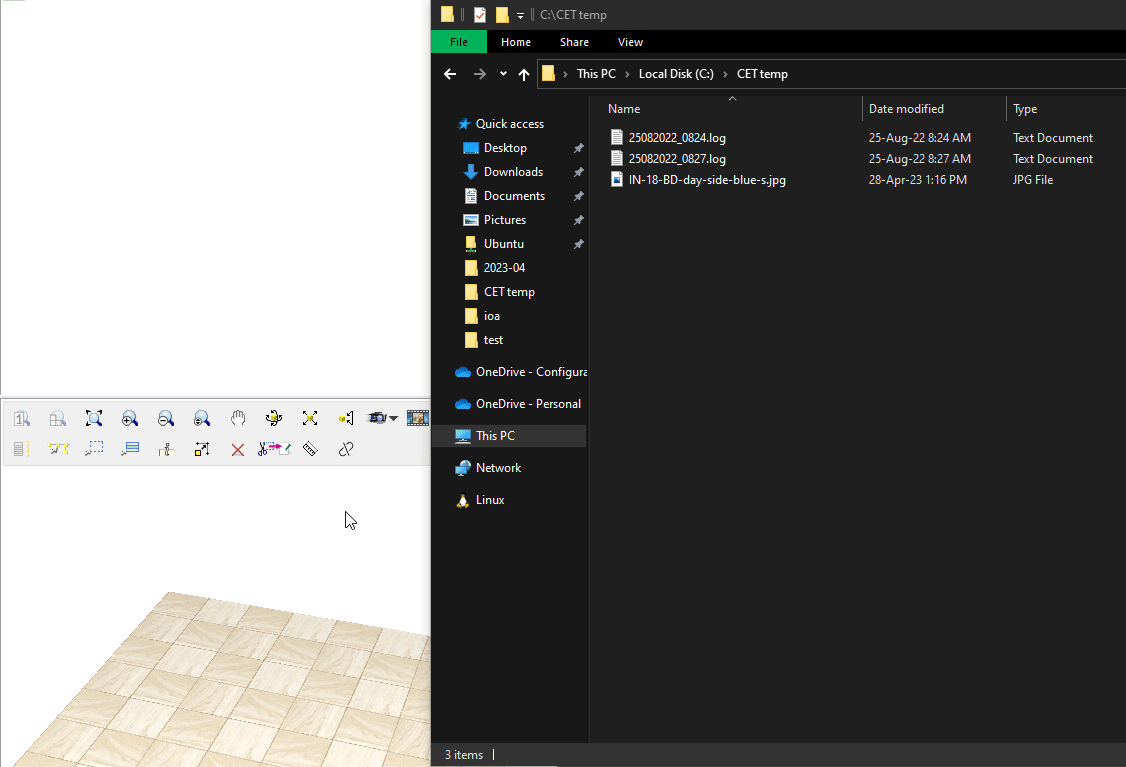Open Network in navigation pane
This screenshot has width=1126, height=767.
[498, 468]
